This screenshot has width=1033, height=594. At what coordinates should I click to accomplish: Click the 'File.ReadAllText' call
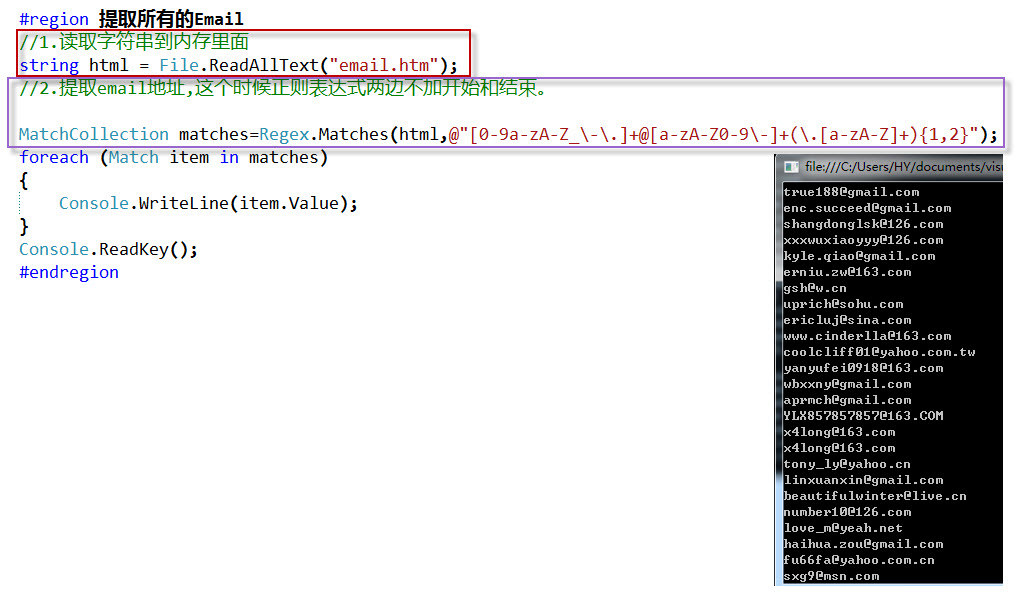(238, 65)
